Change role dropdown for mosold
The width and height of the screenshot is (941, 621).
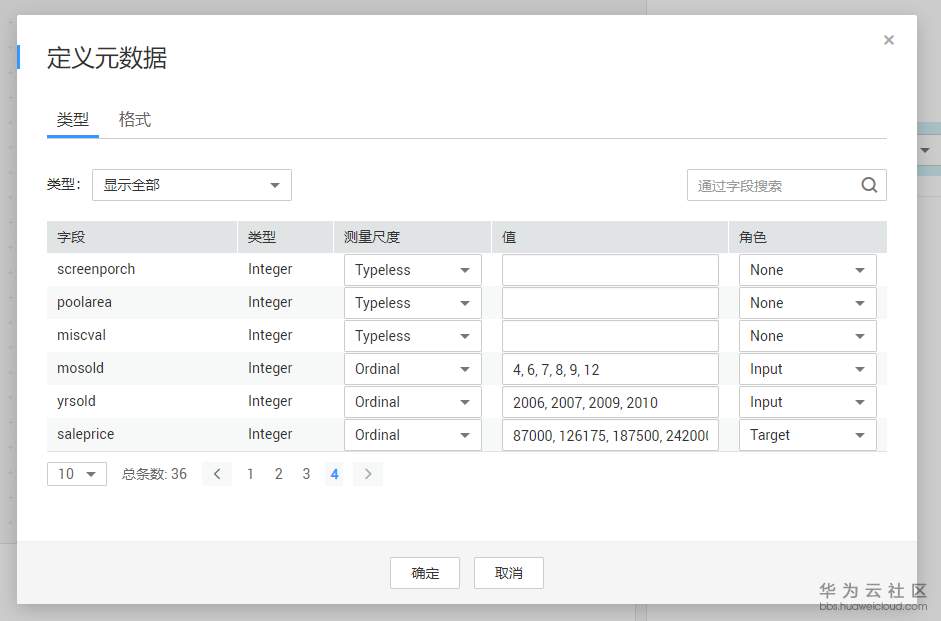(x=807, y=369)
